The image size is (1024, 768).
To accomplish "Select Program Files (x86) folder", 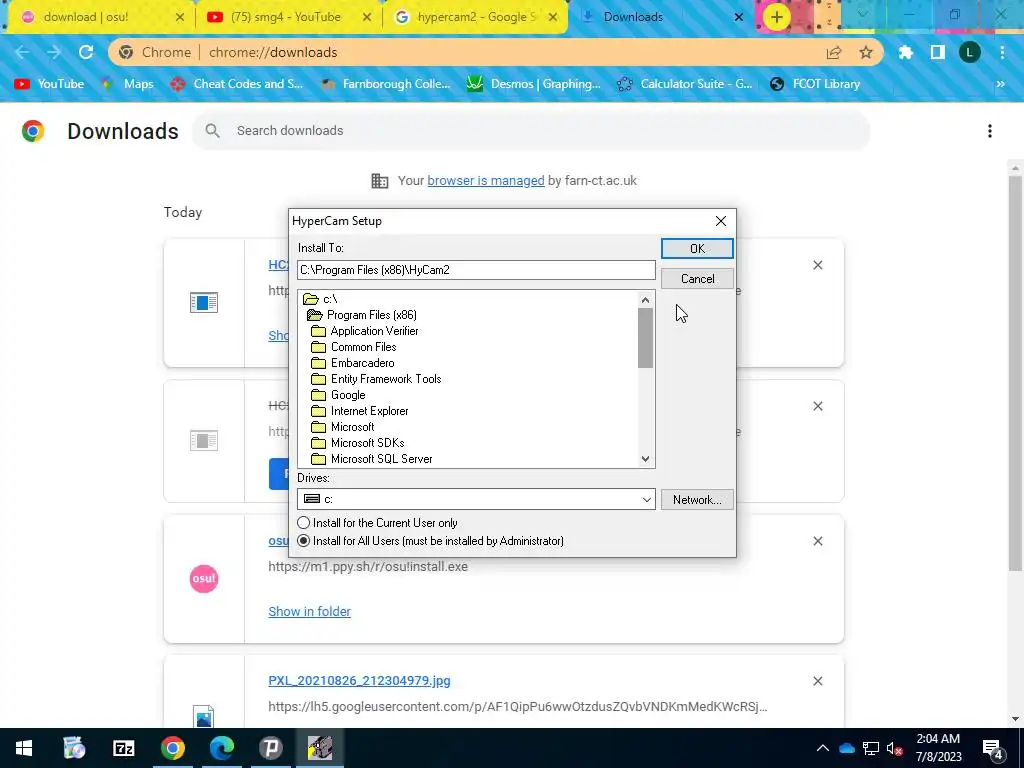I will (x=361, y=315).
